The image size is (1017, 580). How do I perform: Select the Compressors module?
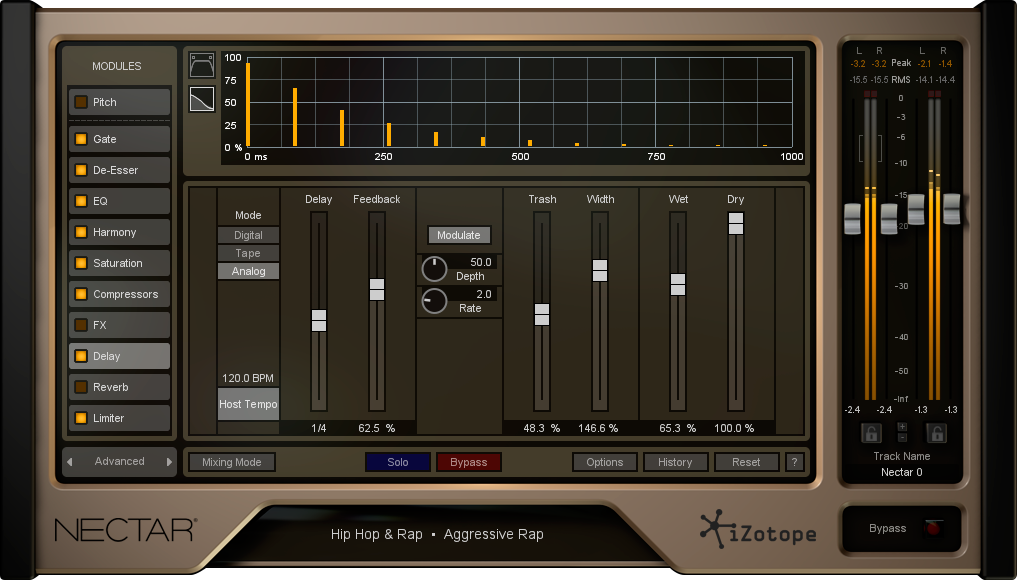click(x=125, y=294)
